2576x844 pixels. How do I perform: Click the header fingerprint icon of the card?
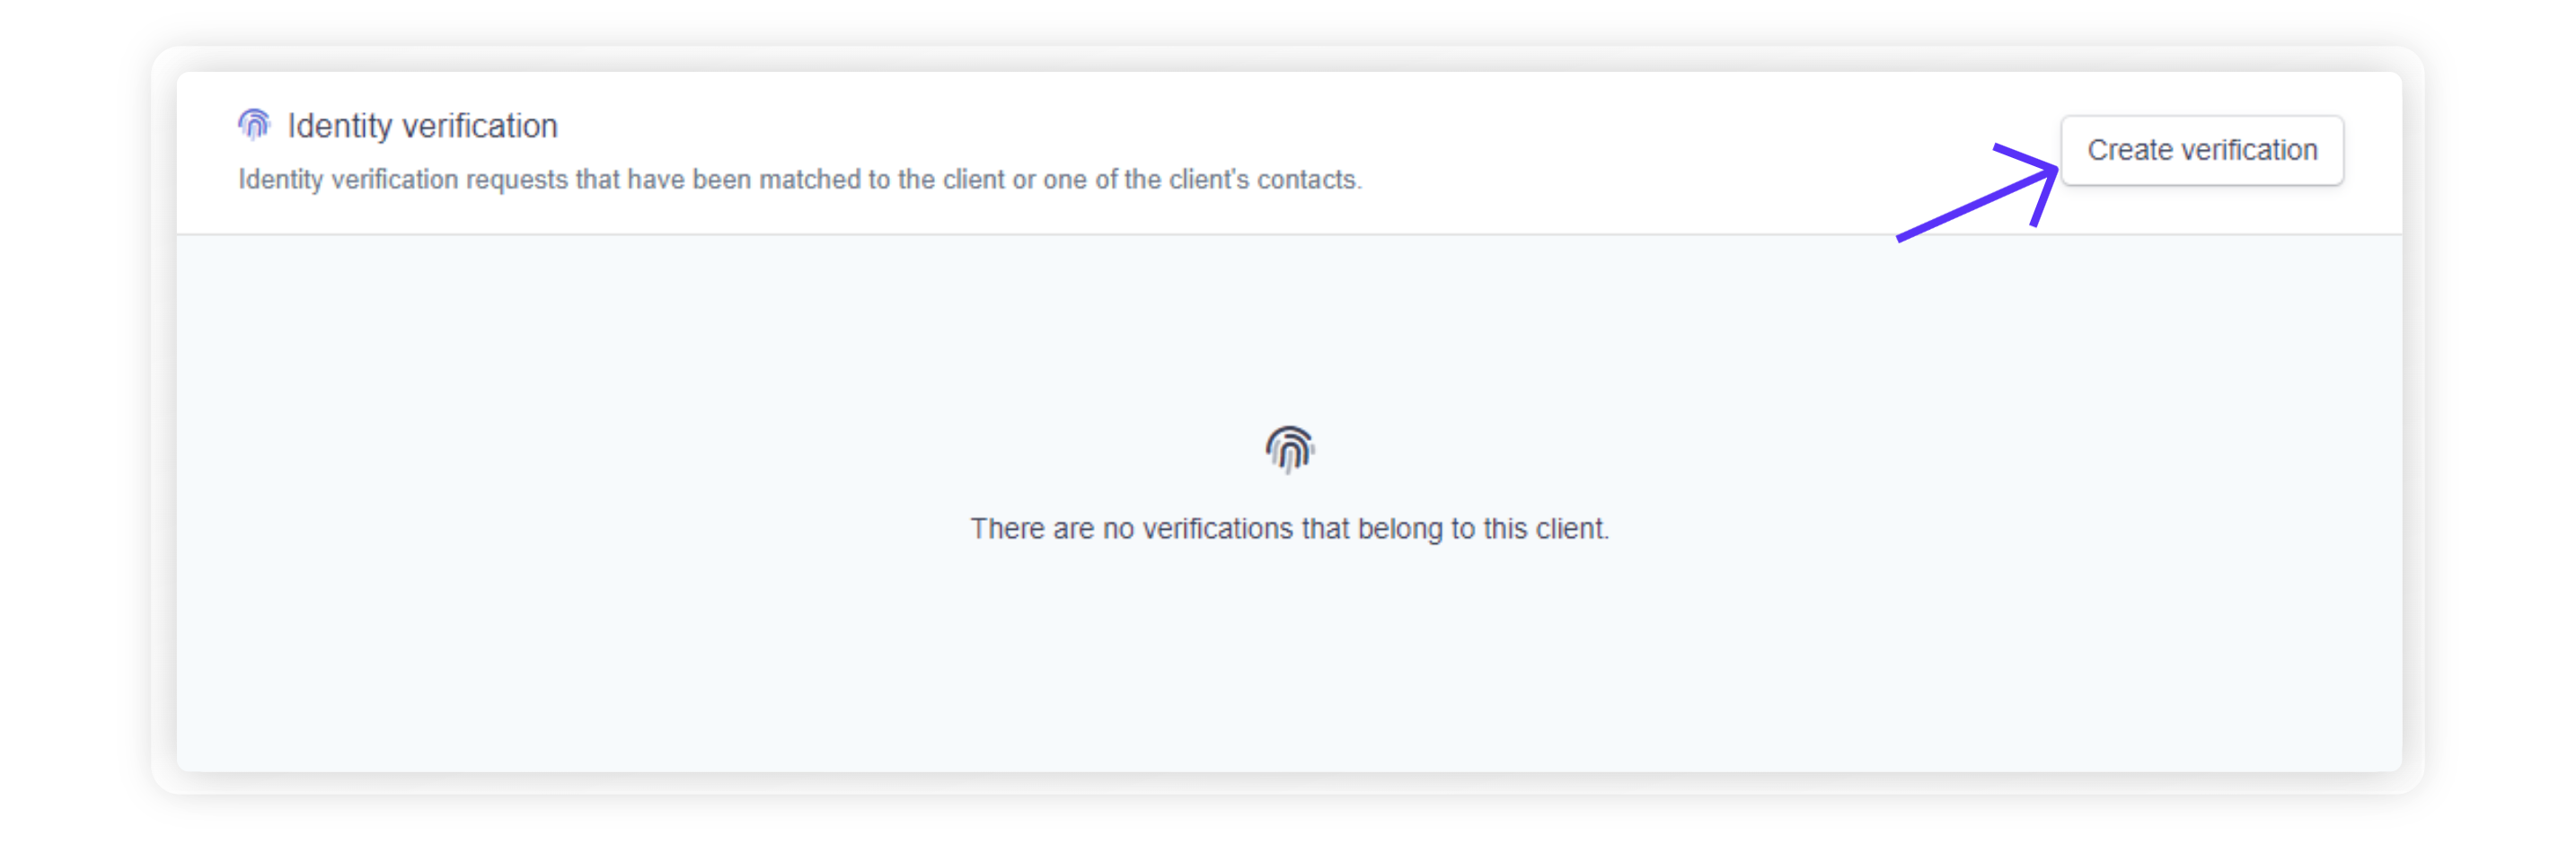(254, 124)
